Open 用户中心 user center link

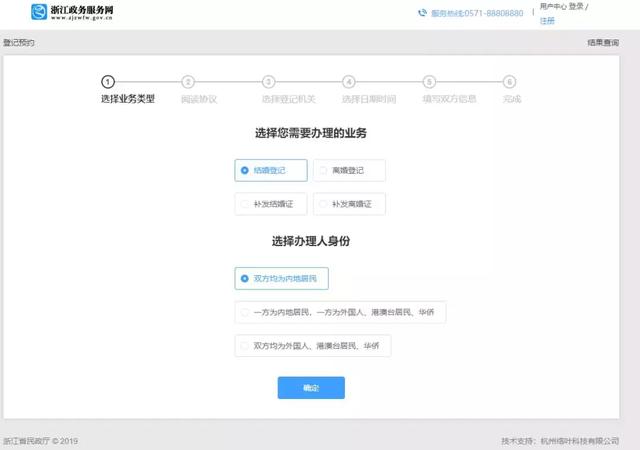pyautogui.click(x=553, y=6)
